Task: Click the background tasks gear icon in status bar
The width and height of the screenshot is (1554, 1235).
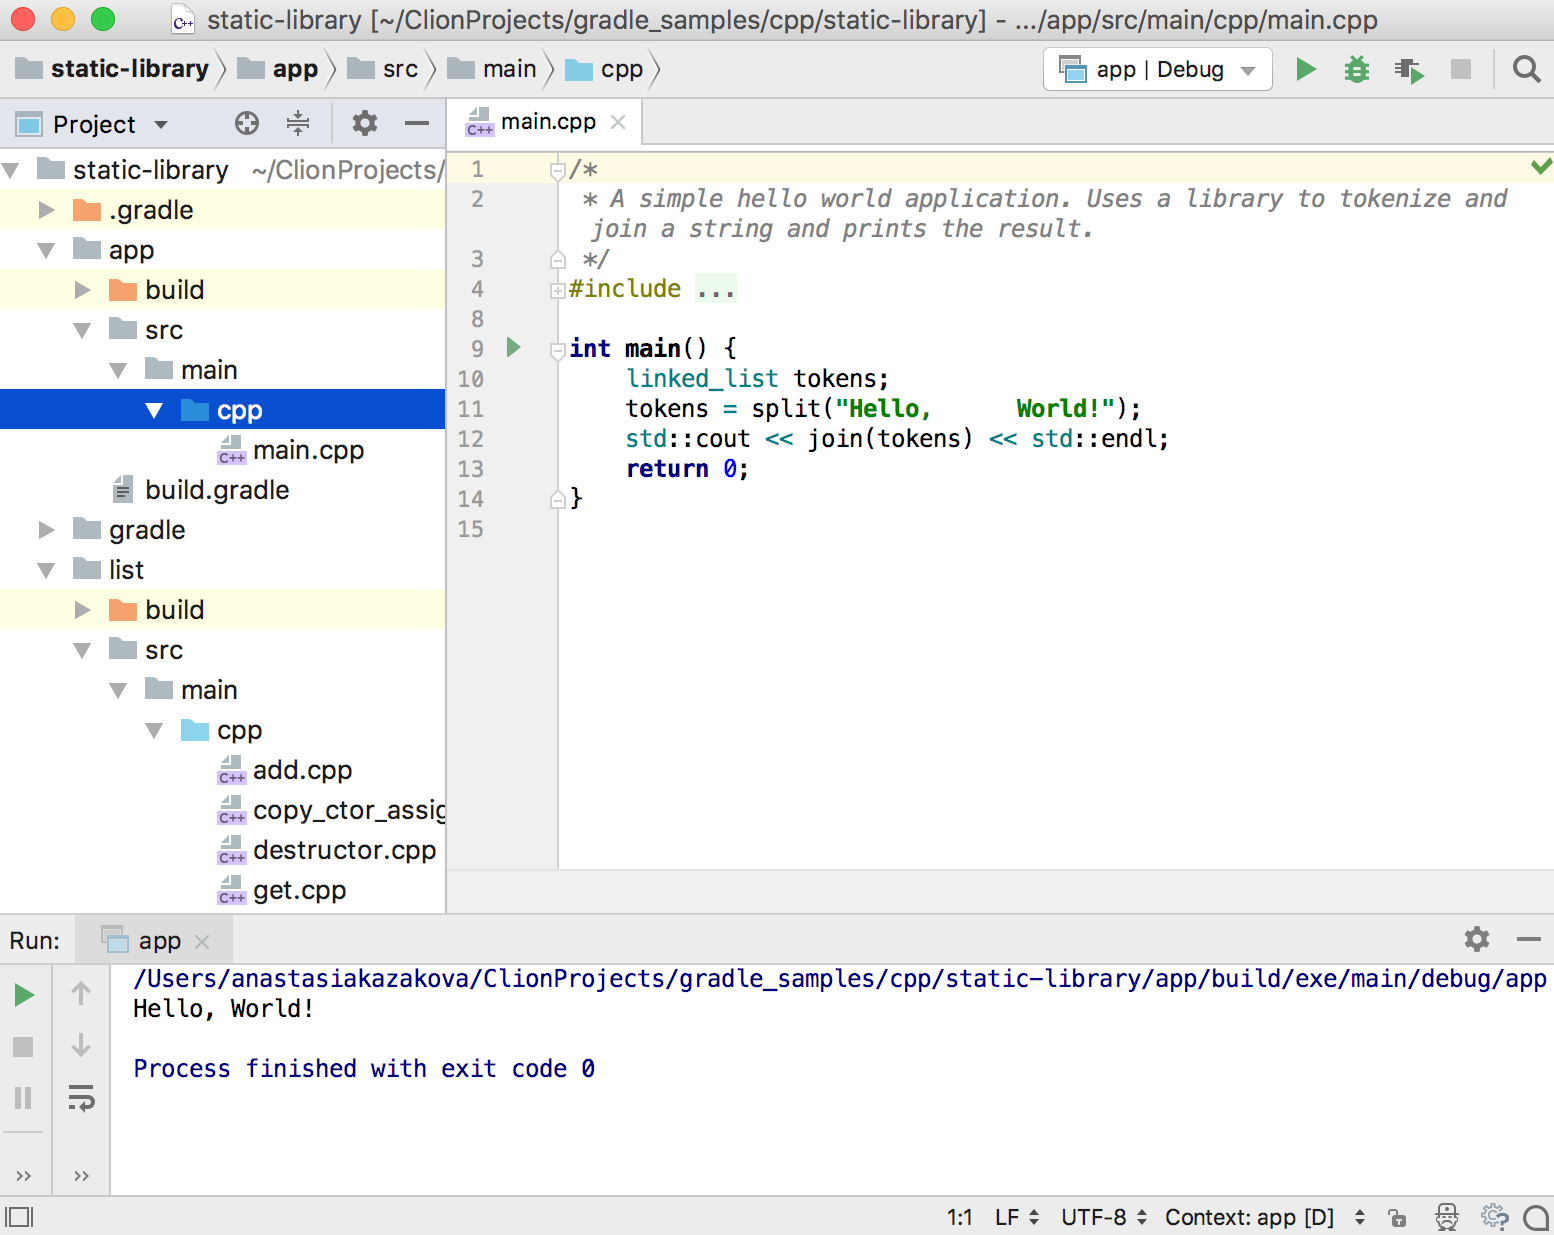Action: click(1494, 1216)
